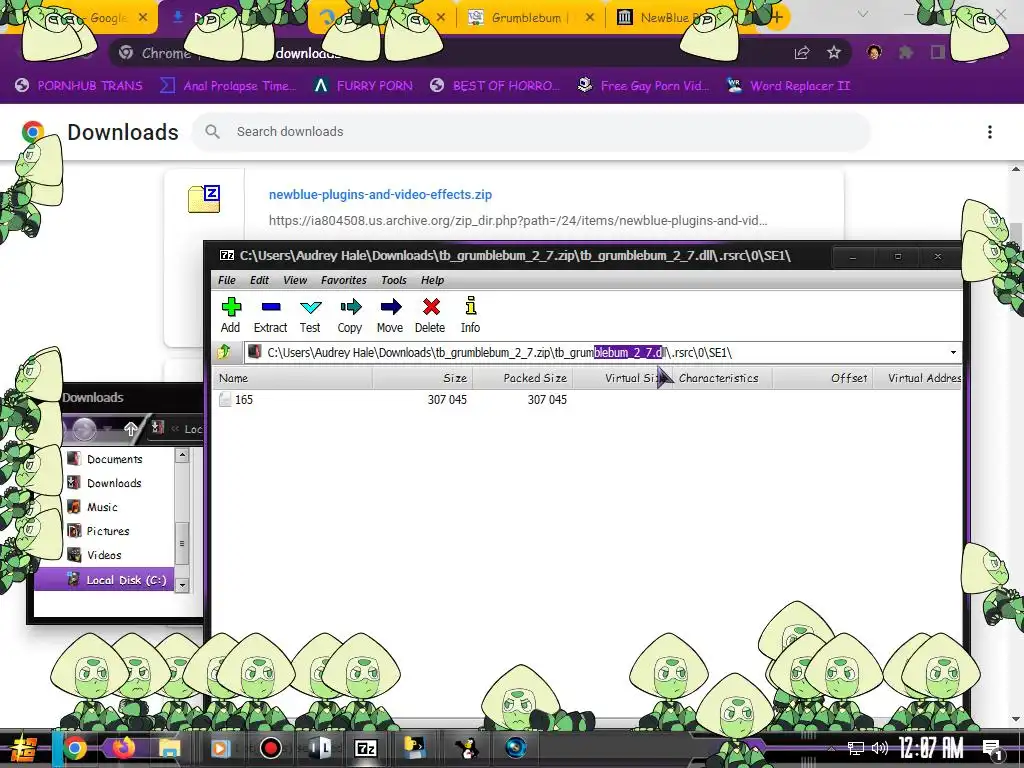This screenshot has width=1024, height=768.
Task: Open the File menu in 7-Zip
Action: point(227,280)
